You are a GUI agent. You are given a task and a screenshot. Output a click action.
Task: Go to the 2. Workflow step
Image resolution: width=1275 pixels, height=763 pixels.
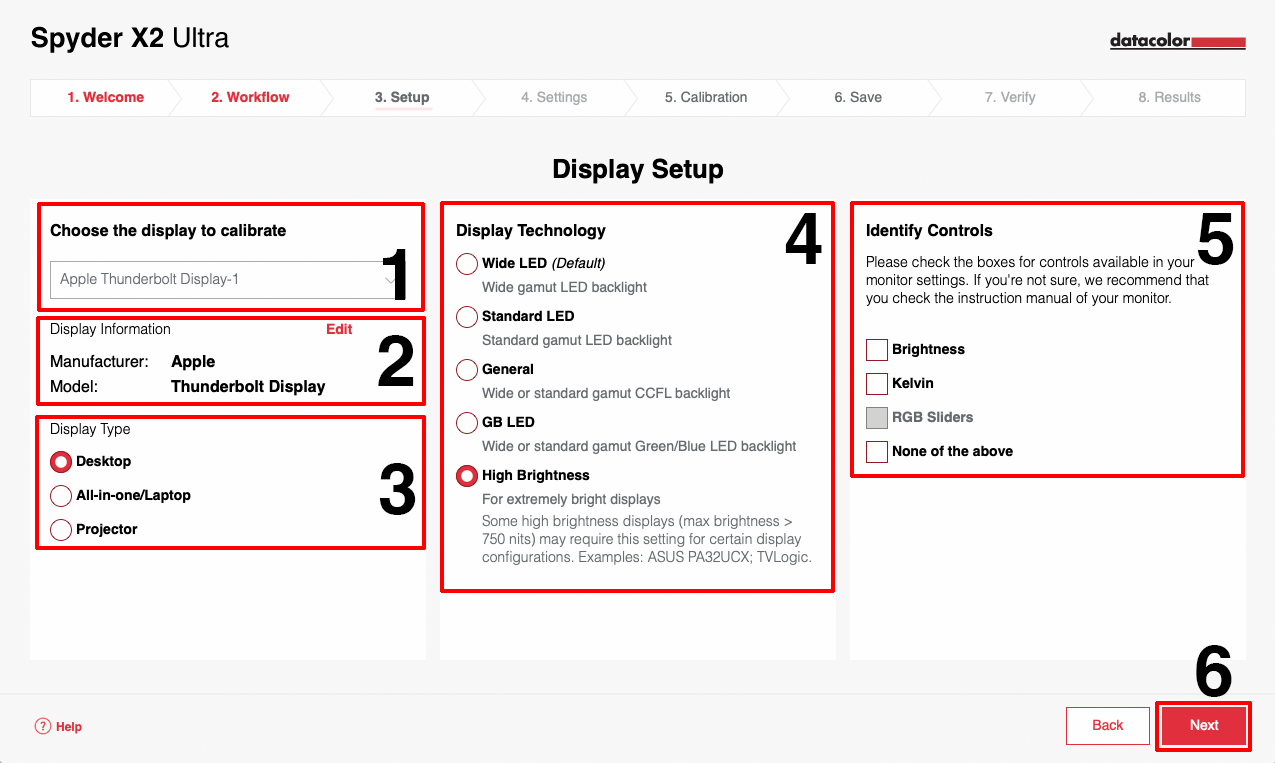point(250,97)
